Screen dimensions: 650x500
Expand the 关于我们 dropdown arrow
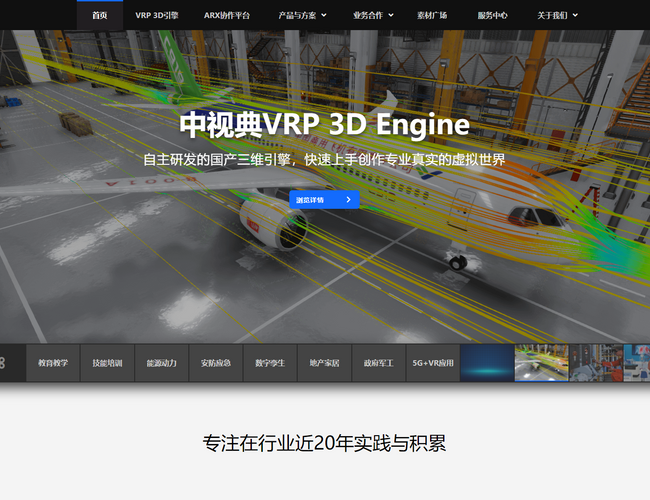(x=576, y=16)
